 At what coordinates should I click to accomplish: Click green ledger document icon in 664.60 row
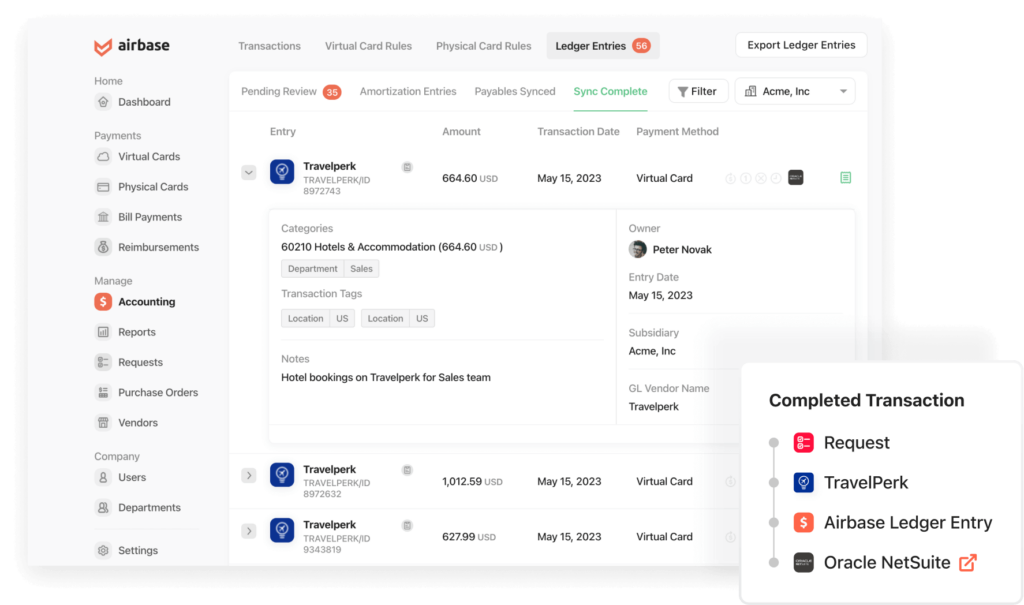coord(846,178)
